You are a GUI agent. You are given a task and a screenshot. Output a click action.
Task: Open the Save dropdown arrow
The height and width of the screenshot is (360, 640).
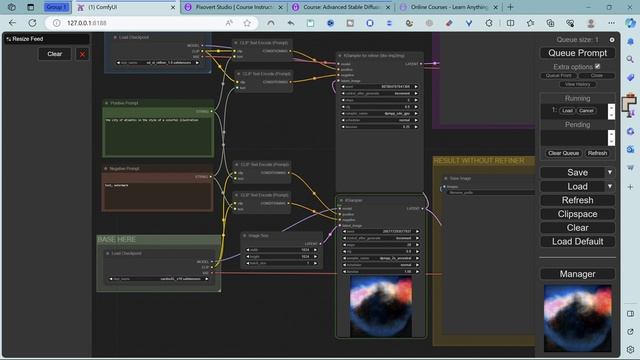click(x=610, y=173)
